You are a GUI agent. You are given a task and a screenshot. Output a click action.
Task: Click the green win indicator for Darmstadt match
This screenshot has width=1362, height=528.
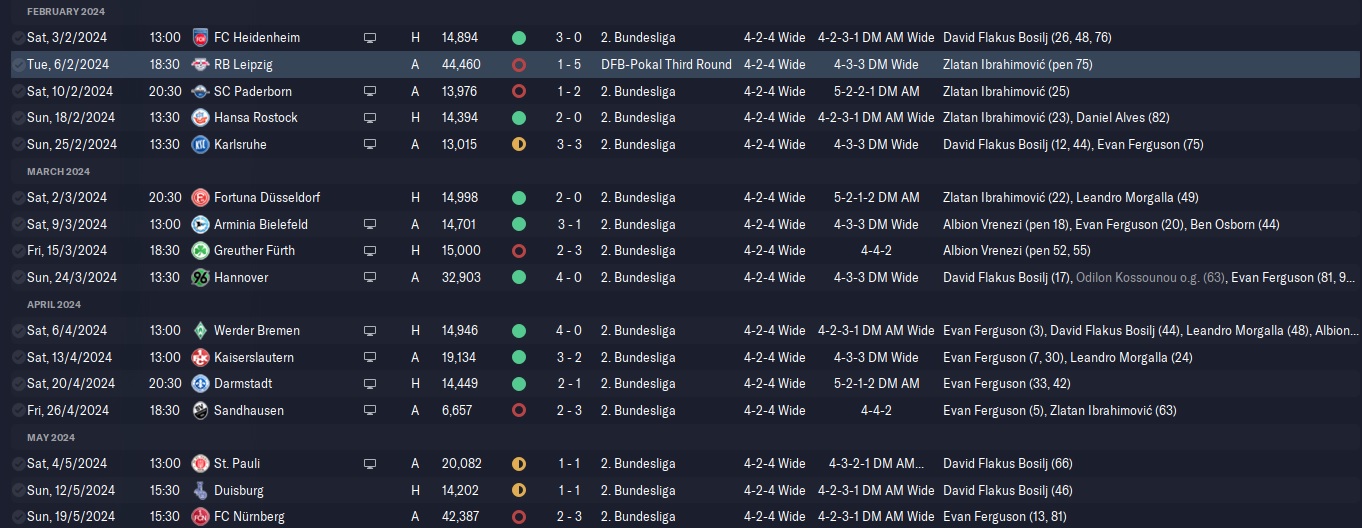[518, 384]
